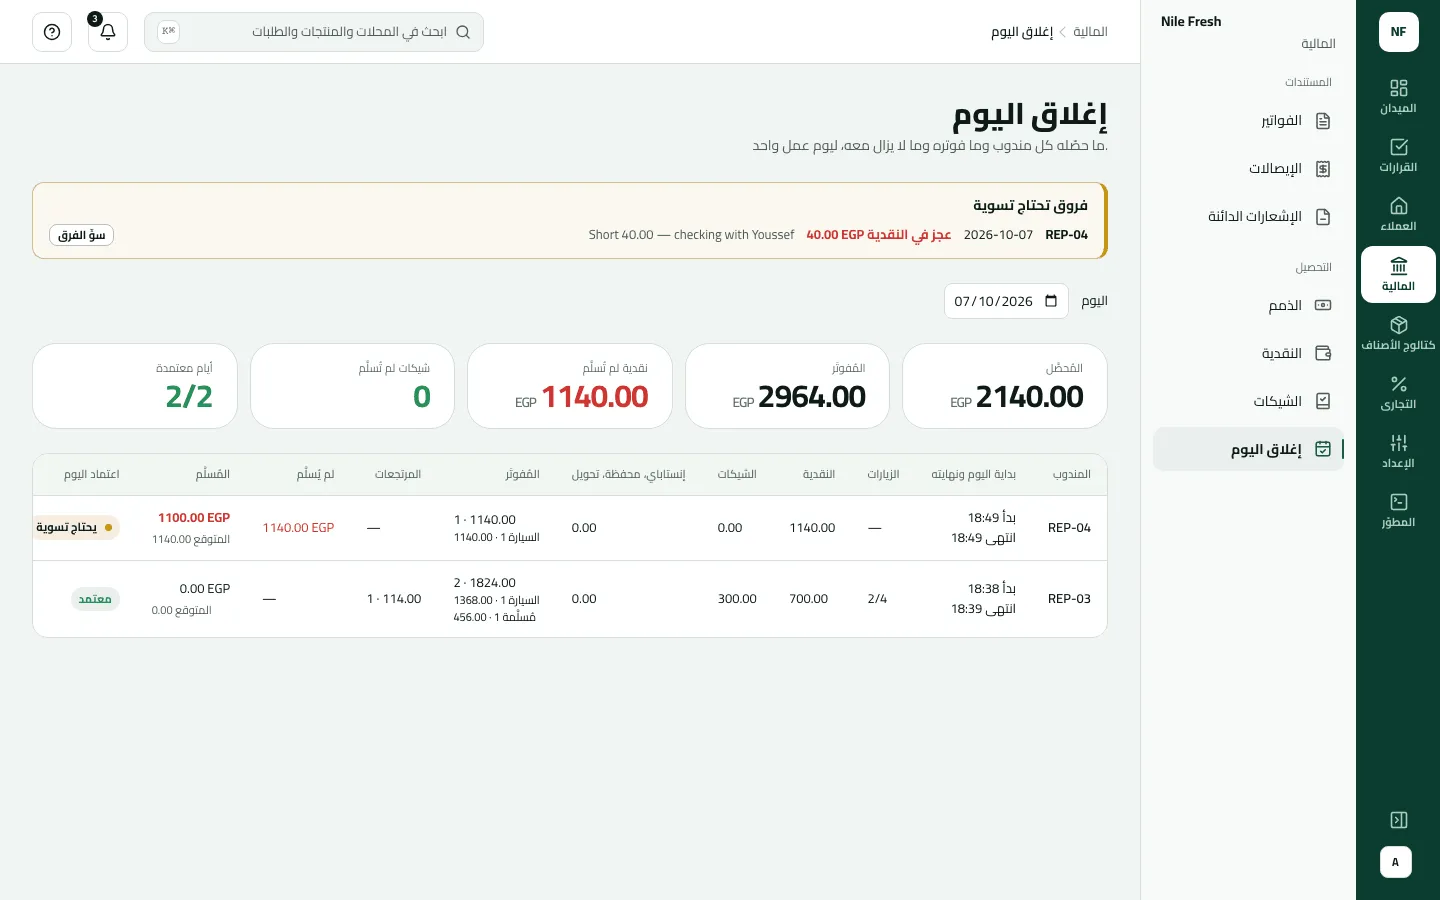Click the date field 07/10/2026
This screenshot has width=1440, height=900.
pos(1006,301)
